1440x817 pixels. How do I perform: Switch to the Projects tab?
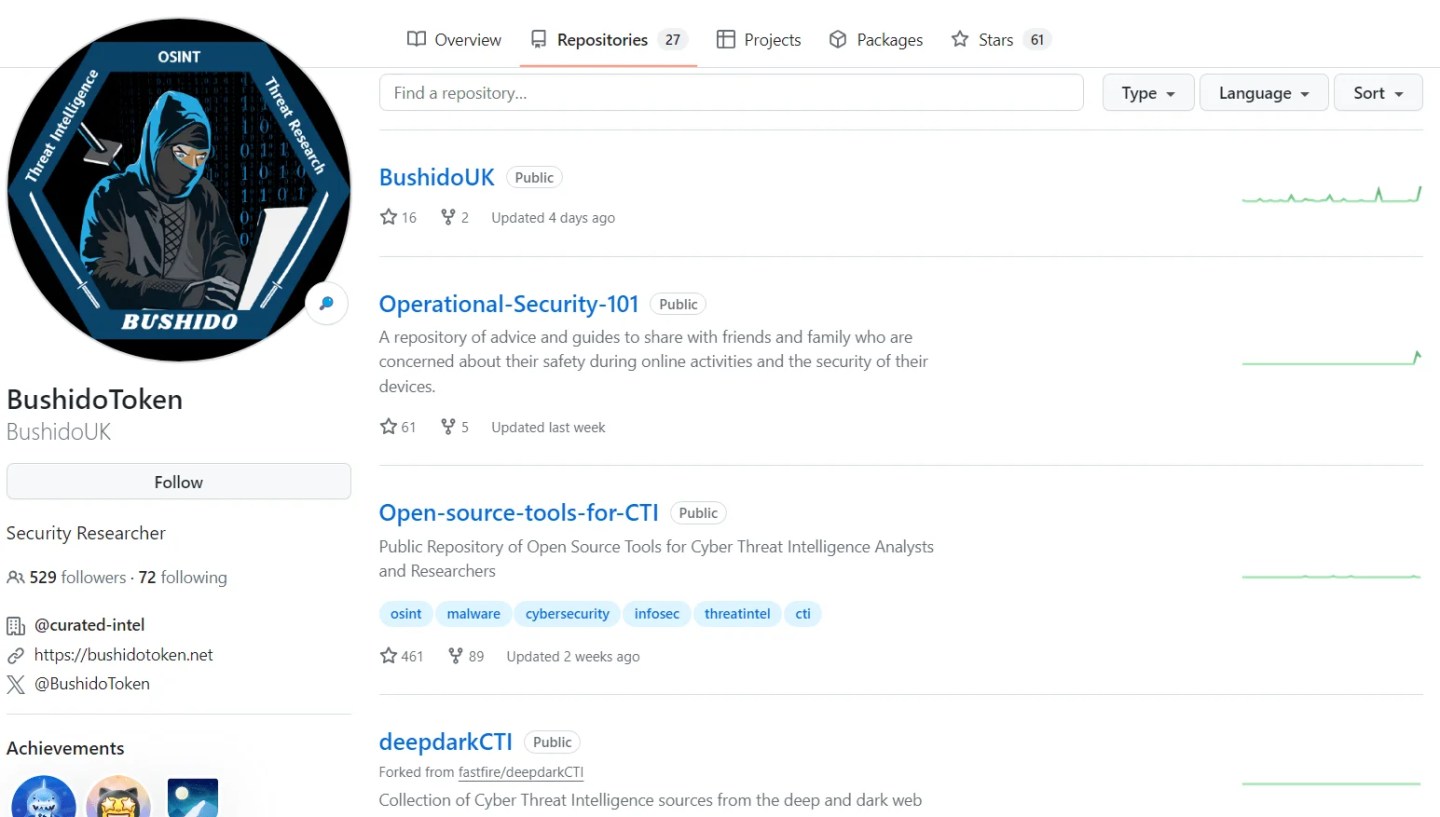pyautogui.click(x=759, y=40)
